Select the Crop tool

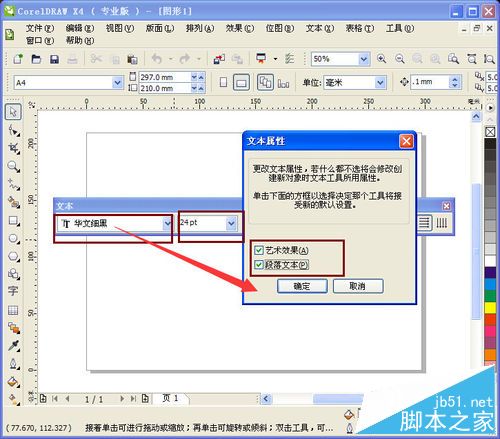click(14, 148)
